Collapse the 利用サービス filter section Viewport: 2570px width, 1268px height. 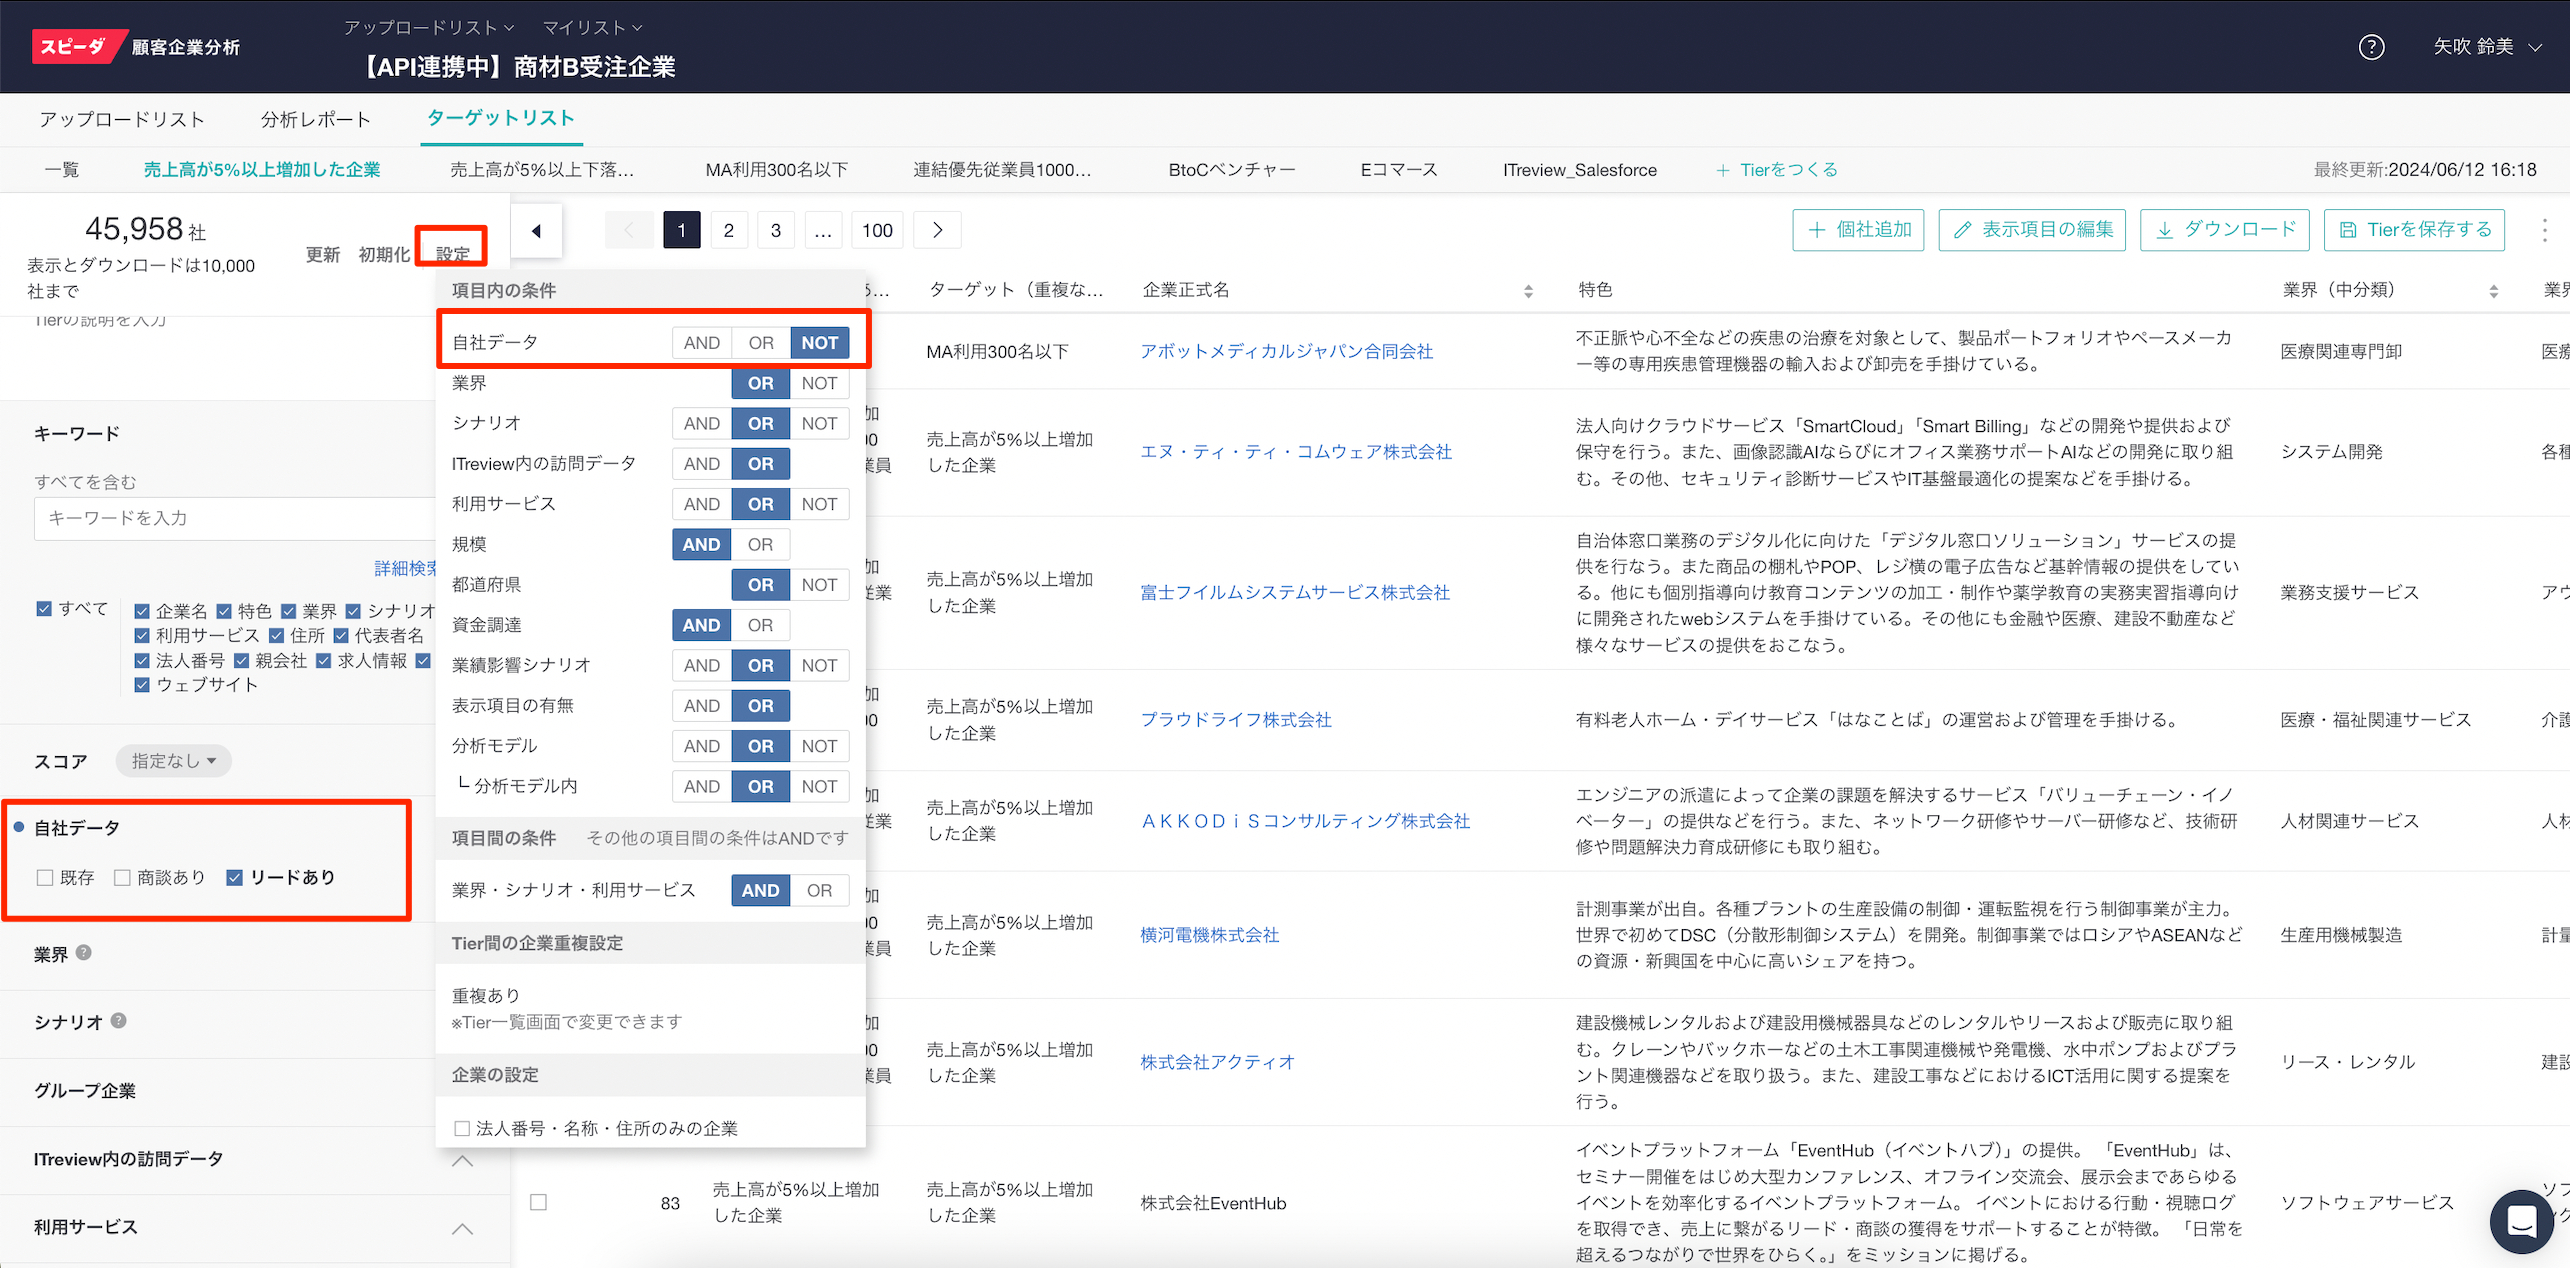462,1228
